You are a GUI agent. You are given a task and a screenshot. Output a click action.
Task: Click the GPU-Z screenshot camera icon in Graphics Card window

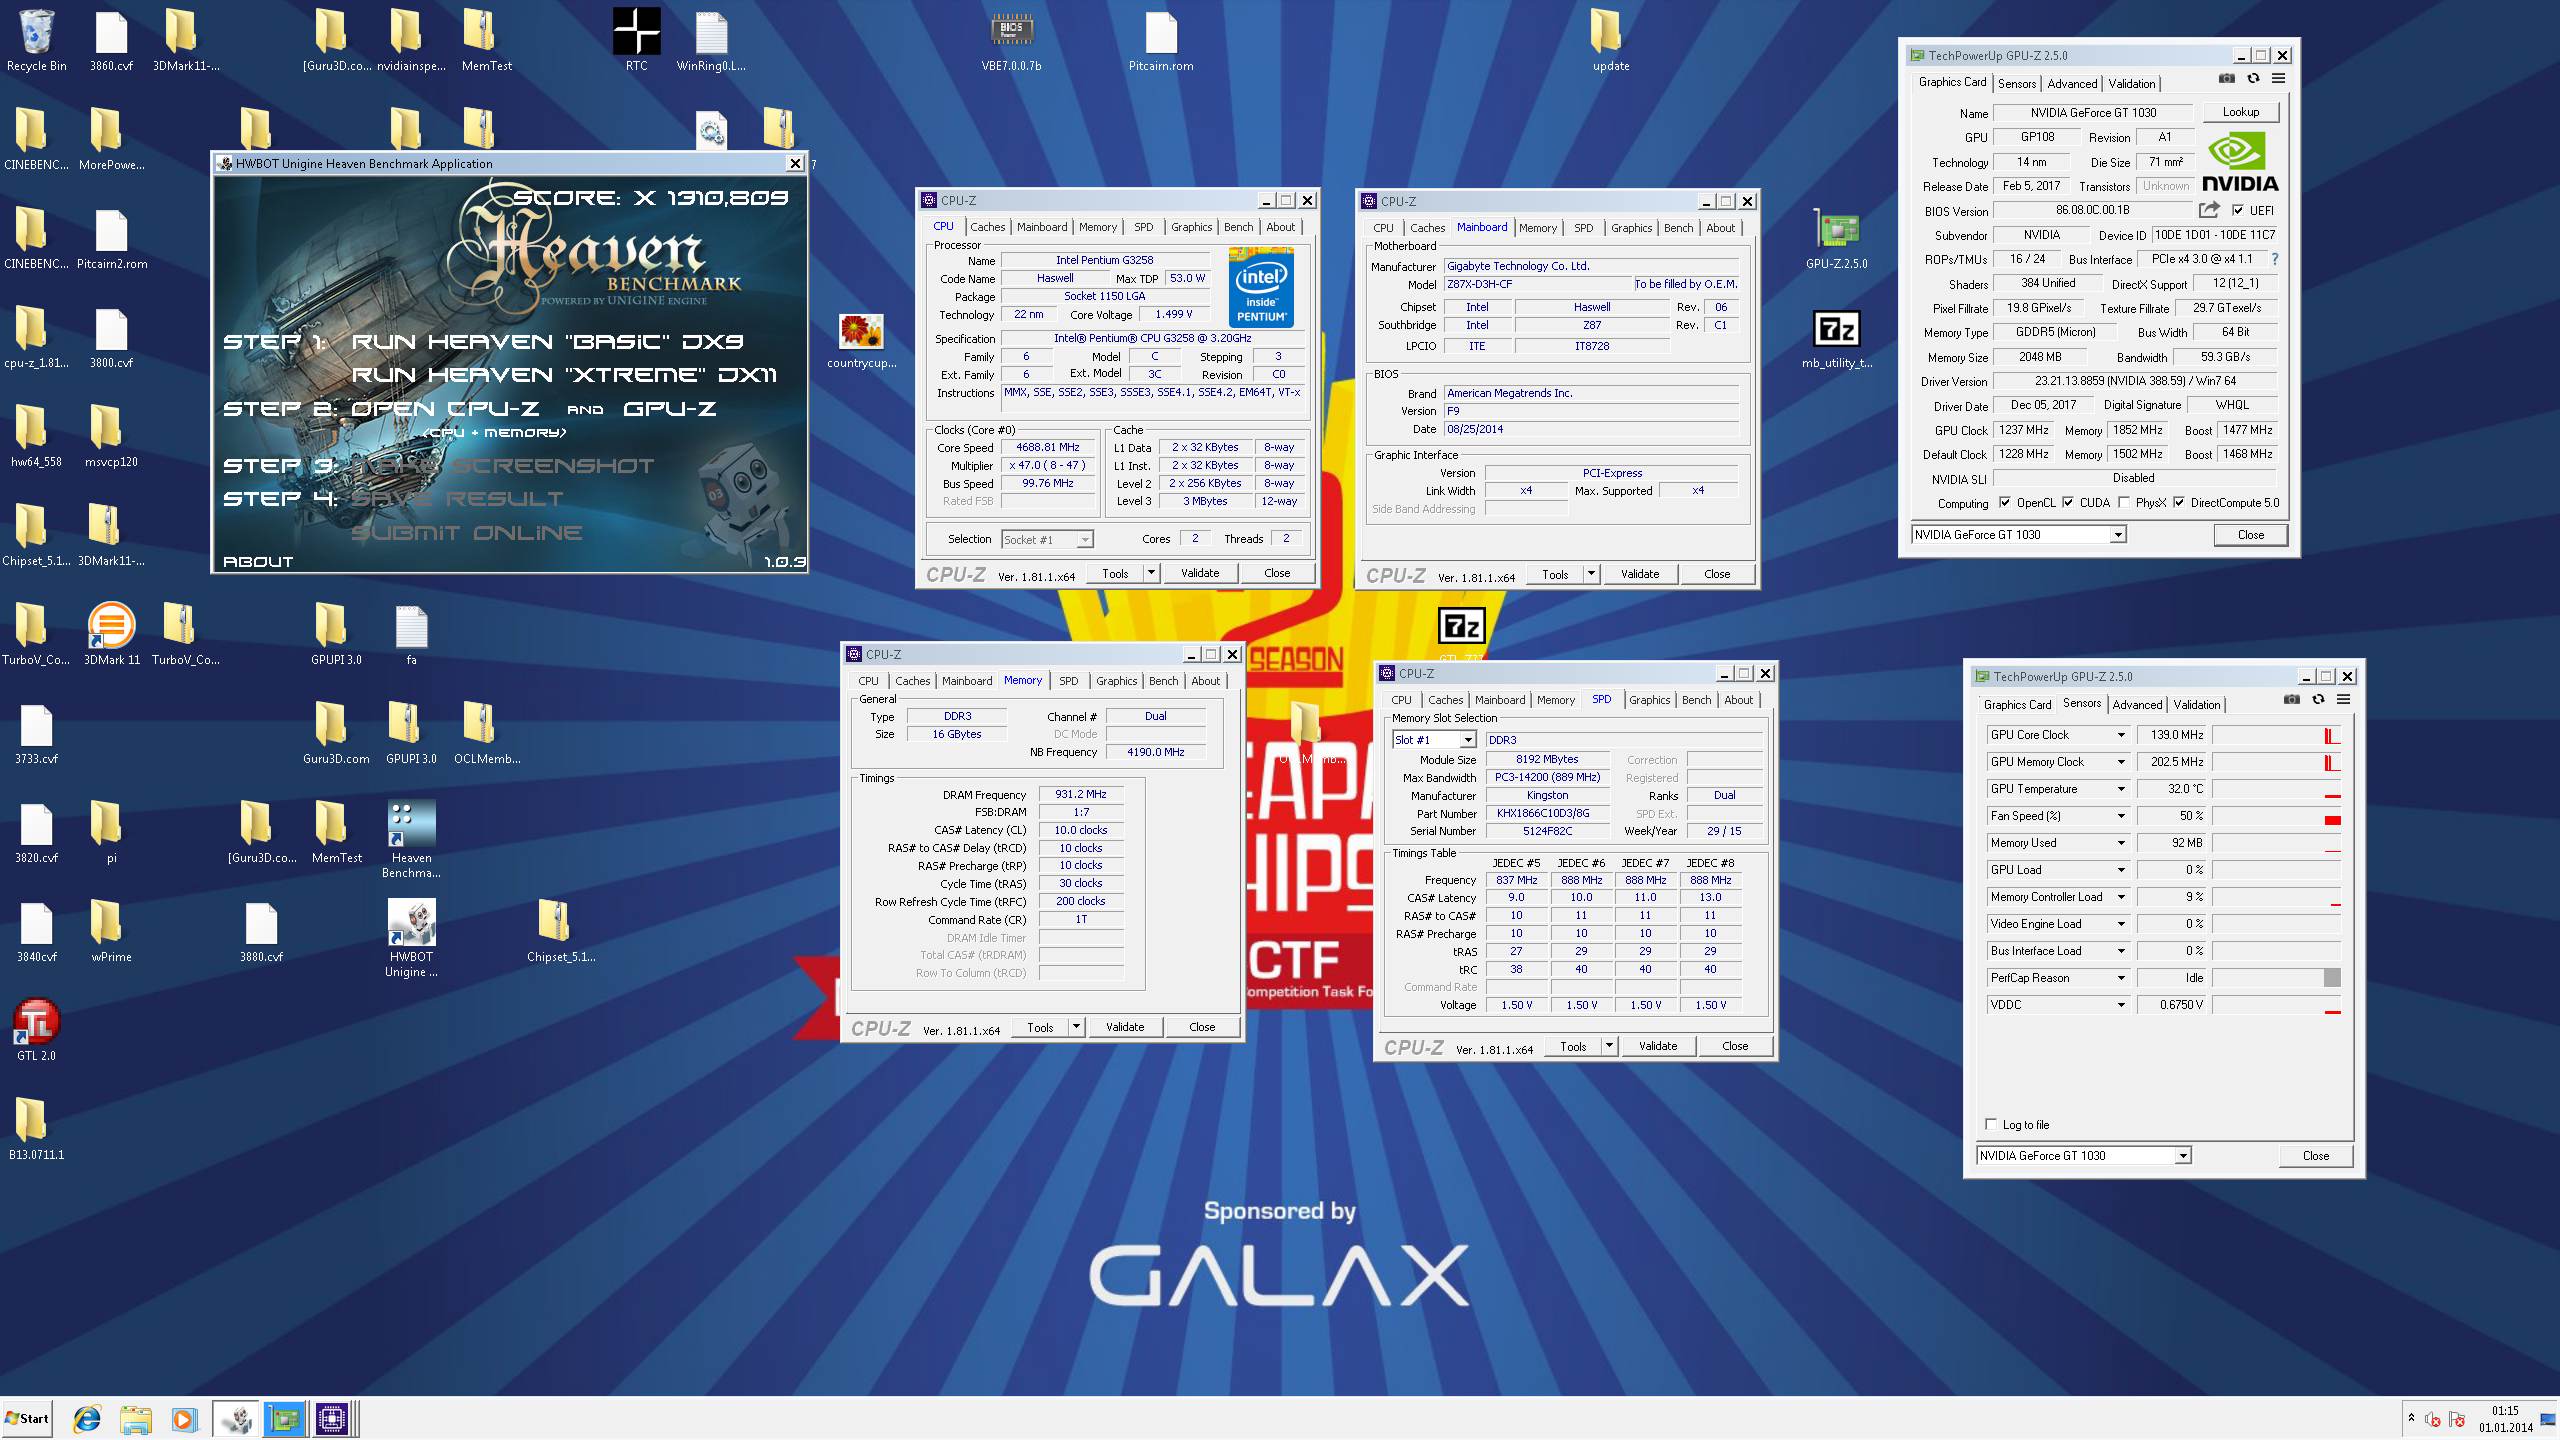2227,79
